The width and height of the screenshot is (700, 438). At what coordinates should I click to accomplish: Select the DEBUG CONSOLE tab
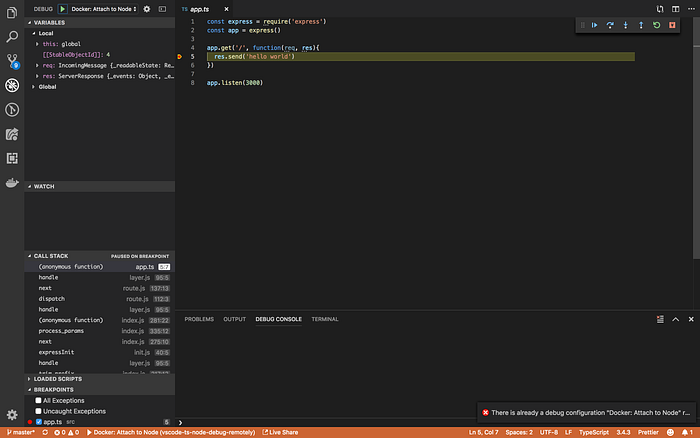[x=279, y=319]
